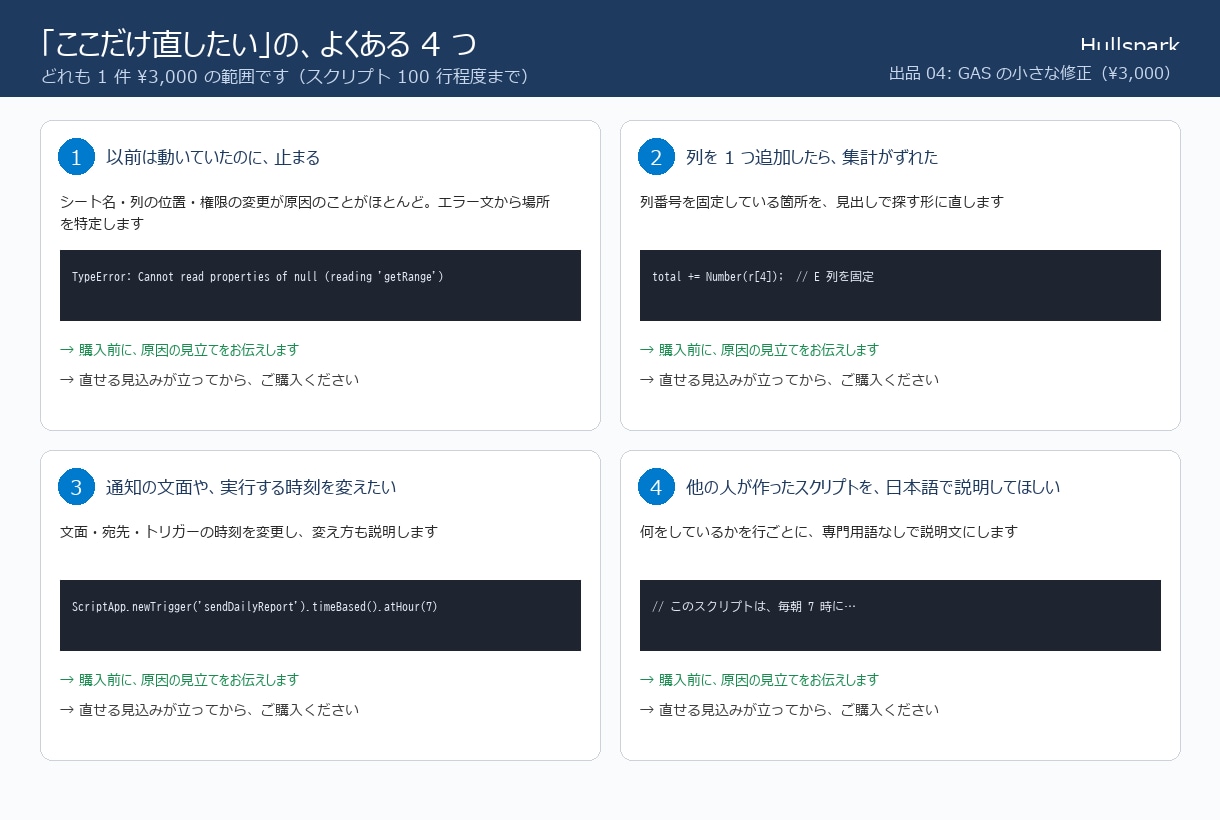The image size is (1220, 820).
Task: Click the ScriptApp.newTrigger('sendDailyReport') code block
Action: tap(320, 615)
